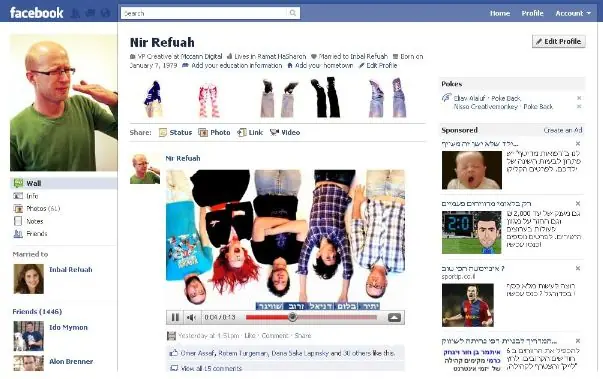This screenshot has height=379, width=603.
Task: Close the 2:0 soccer scoreboard ad
Action: (x=578, y=203)
